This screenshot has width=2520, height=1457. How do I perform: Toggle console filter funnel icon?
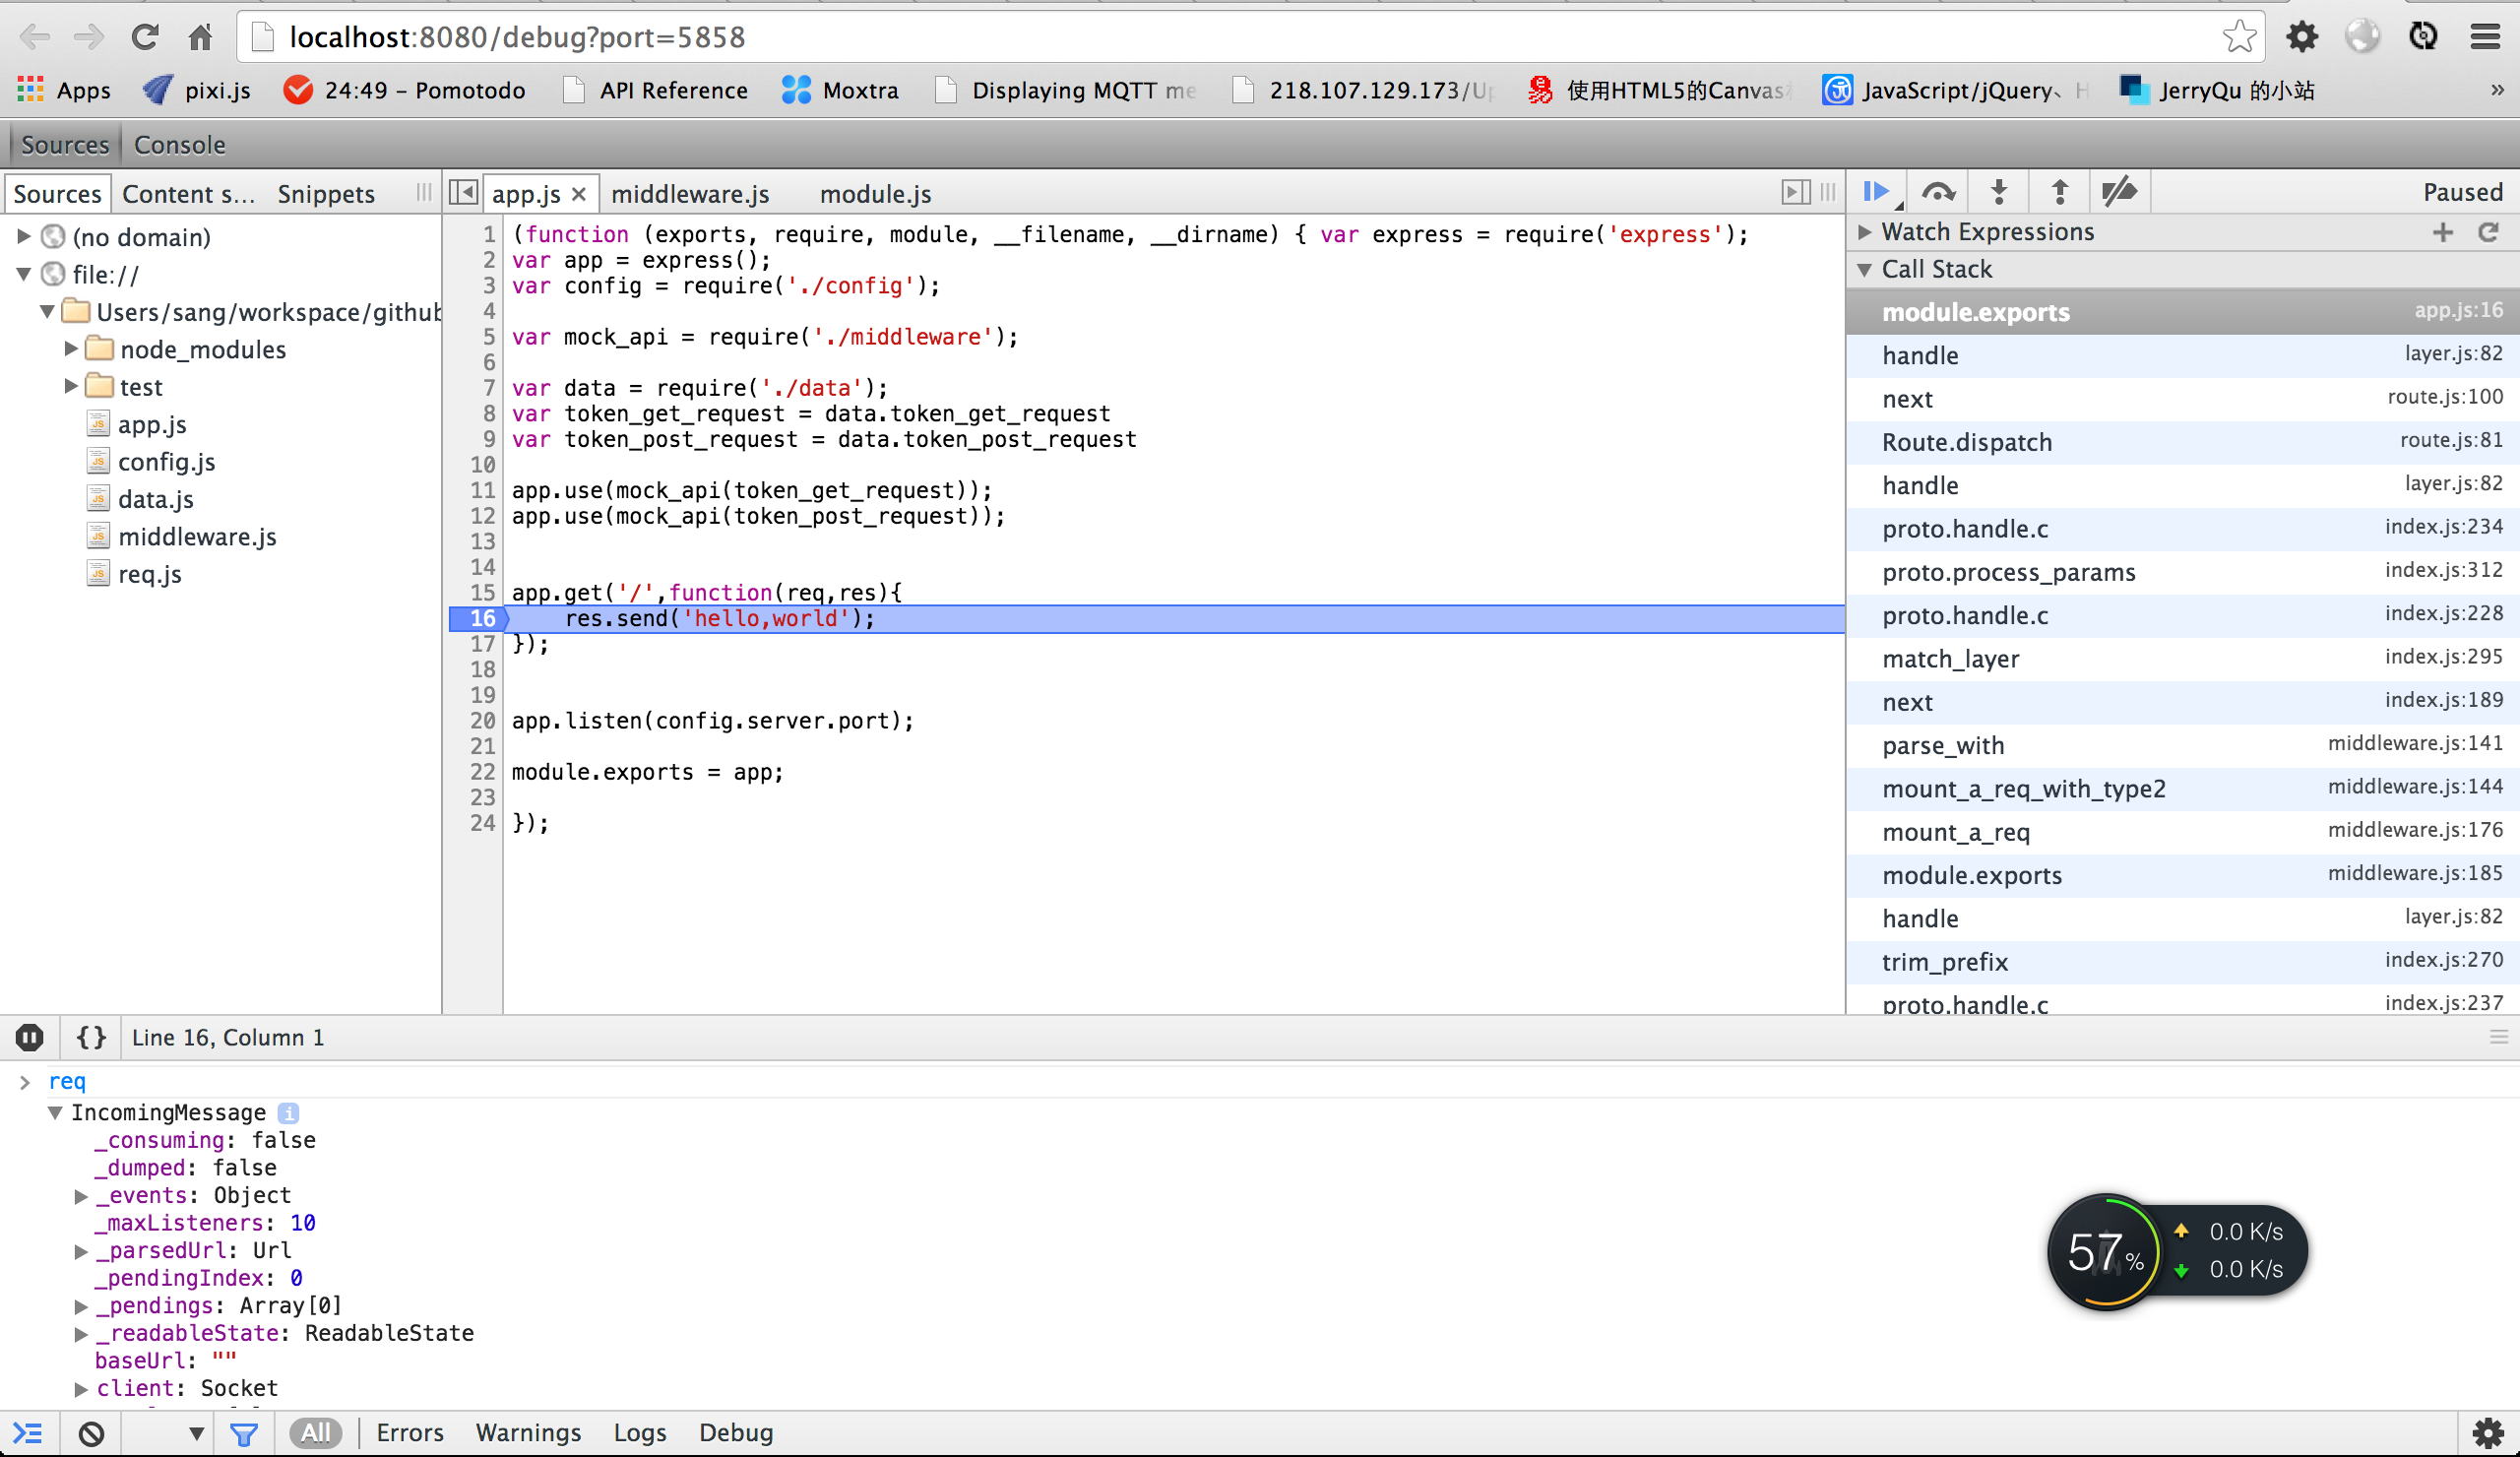click(x=244, y=1433)
